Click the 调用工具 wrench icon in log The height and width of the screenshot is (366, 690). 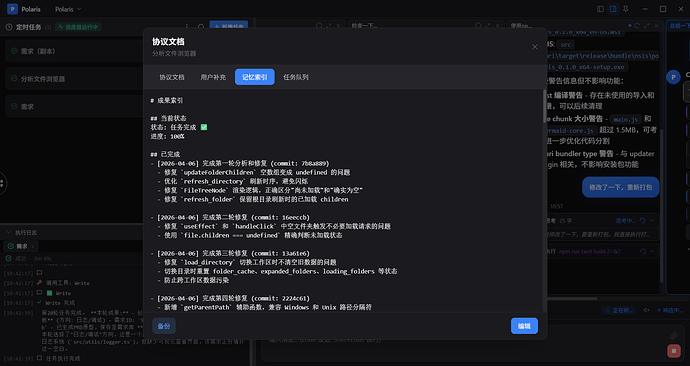(x=39, y=283)
